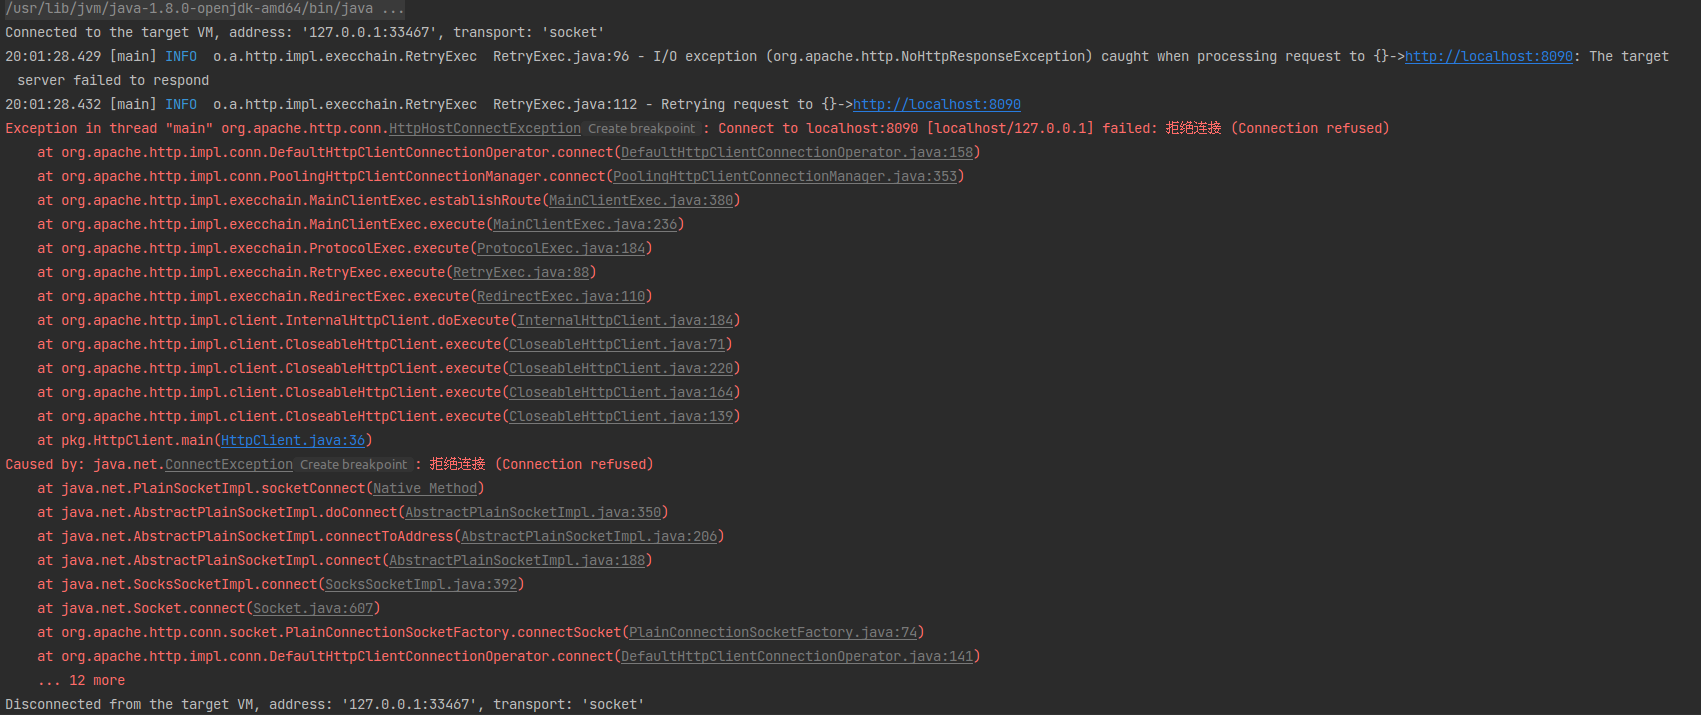Open ProtocolExec.java:184 source link
1701x715 pixels.
[x=561, y=248]
